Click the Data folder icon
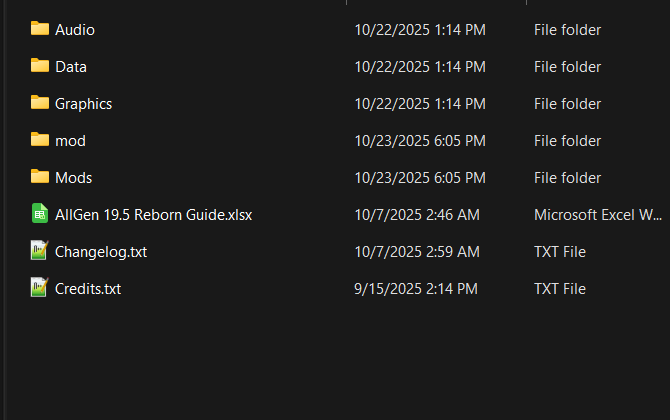 coord(40,66)
